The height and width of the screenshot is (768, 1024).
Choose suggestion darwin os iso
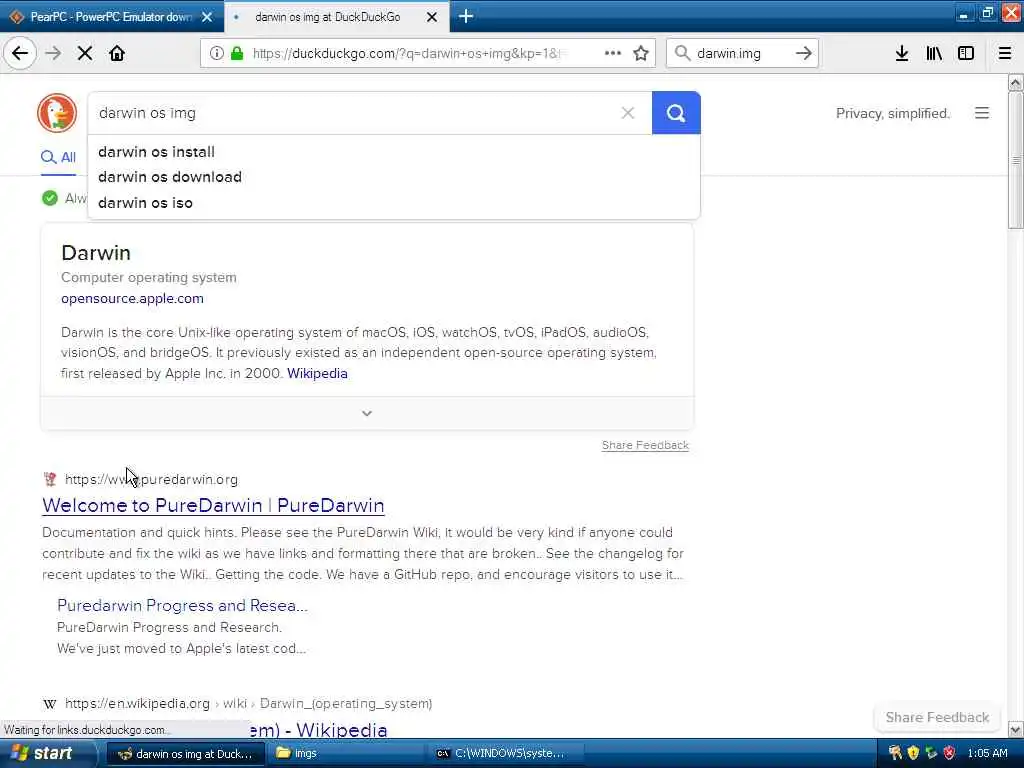click(394, 202)
